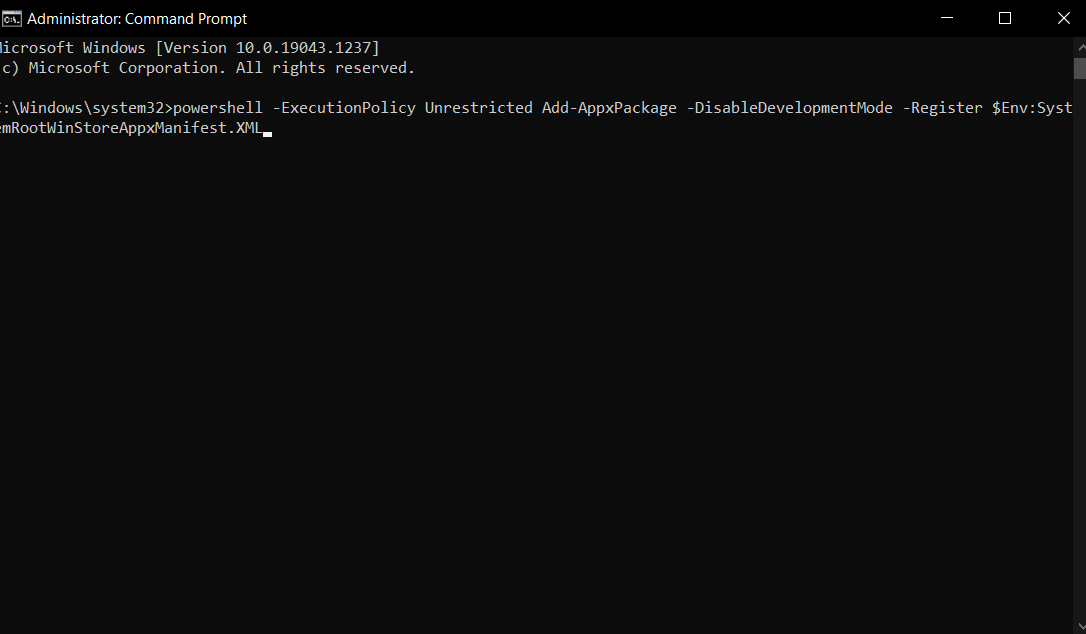Viewport: 1086px width, 634px height.
Task: Click the vertical scrollbar thumb
Action: pyautogui.click(x=1080, y=69)
